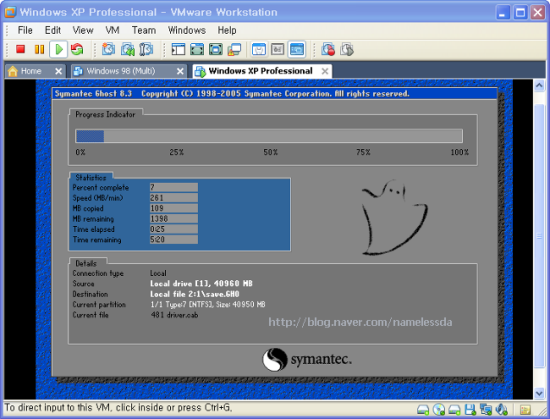Open the File menu
550x419 pixels.
point(25,30)
